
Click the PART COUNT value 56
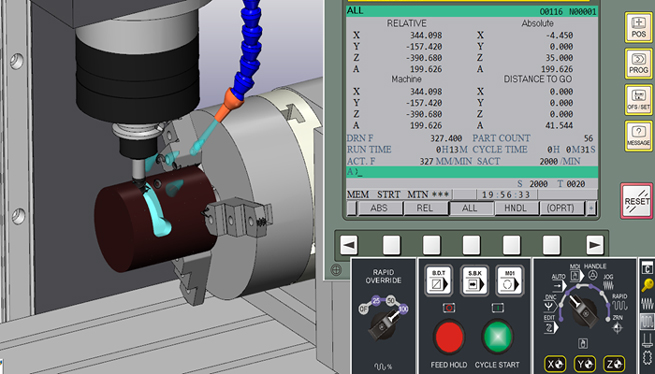click(588, 138)
